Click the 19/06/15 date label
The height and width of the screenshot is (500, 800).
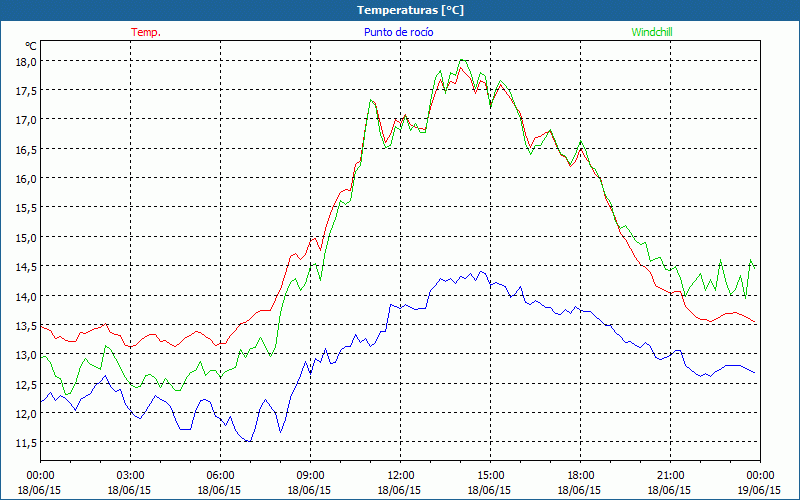click(x=759, y=490)
